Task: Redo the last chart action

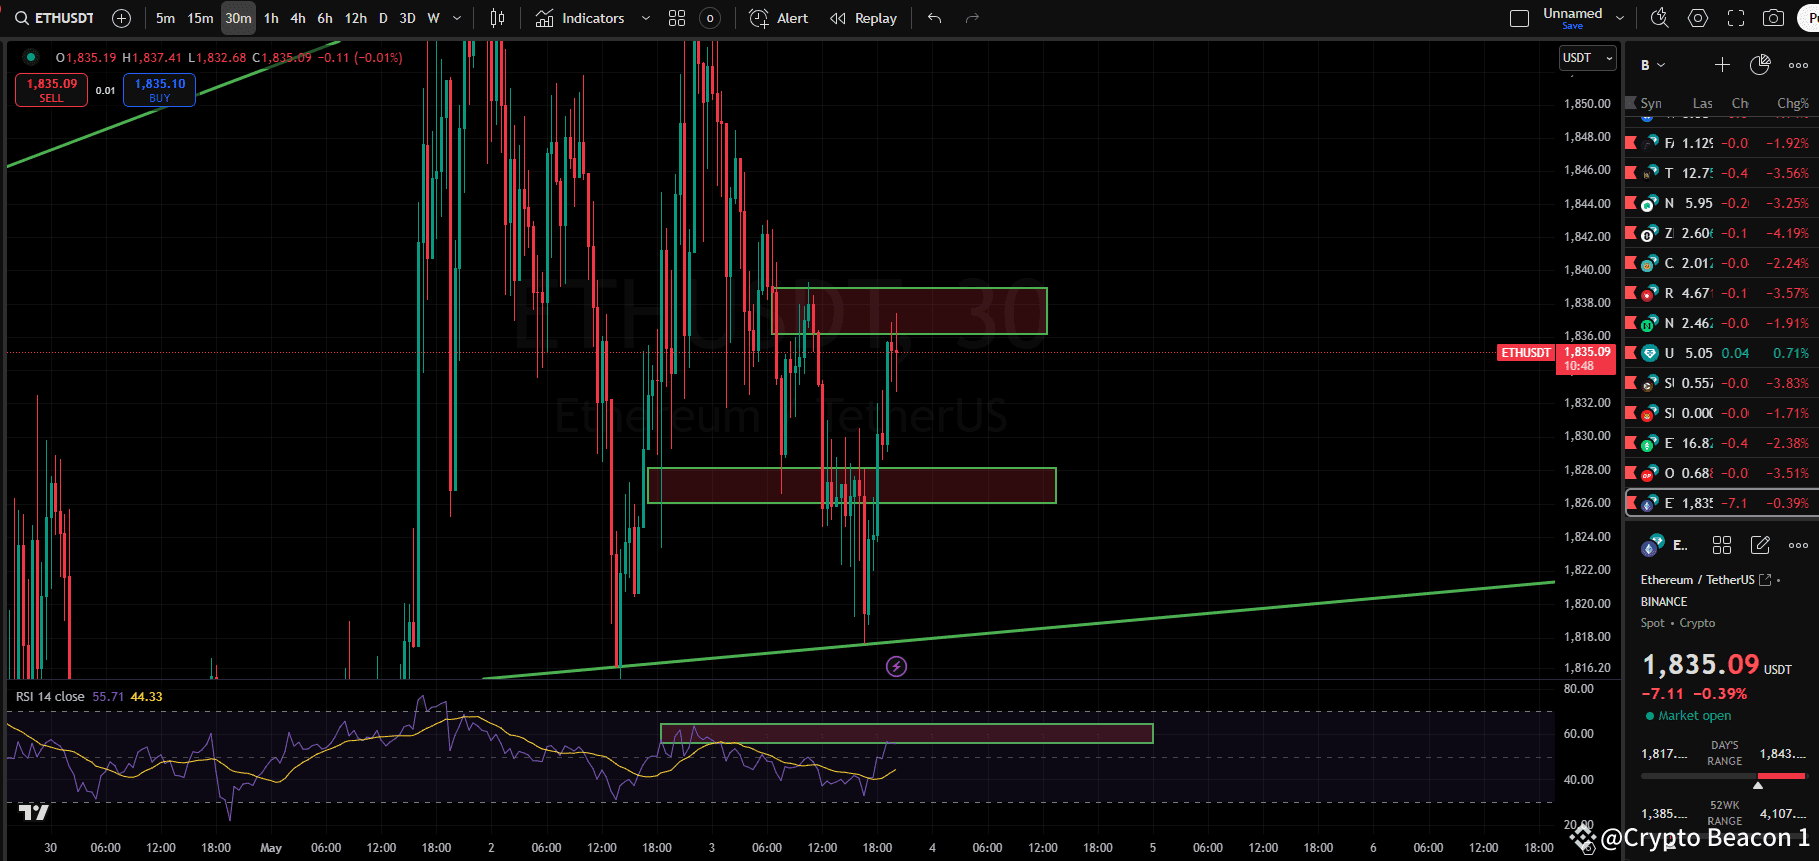Action: click(972, 18)
